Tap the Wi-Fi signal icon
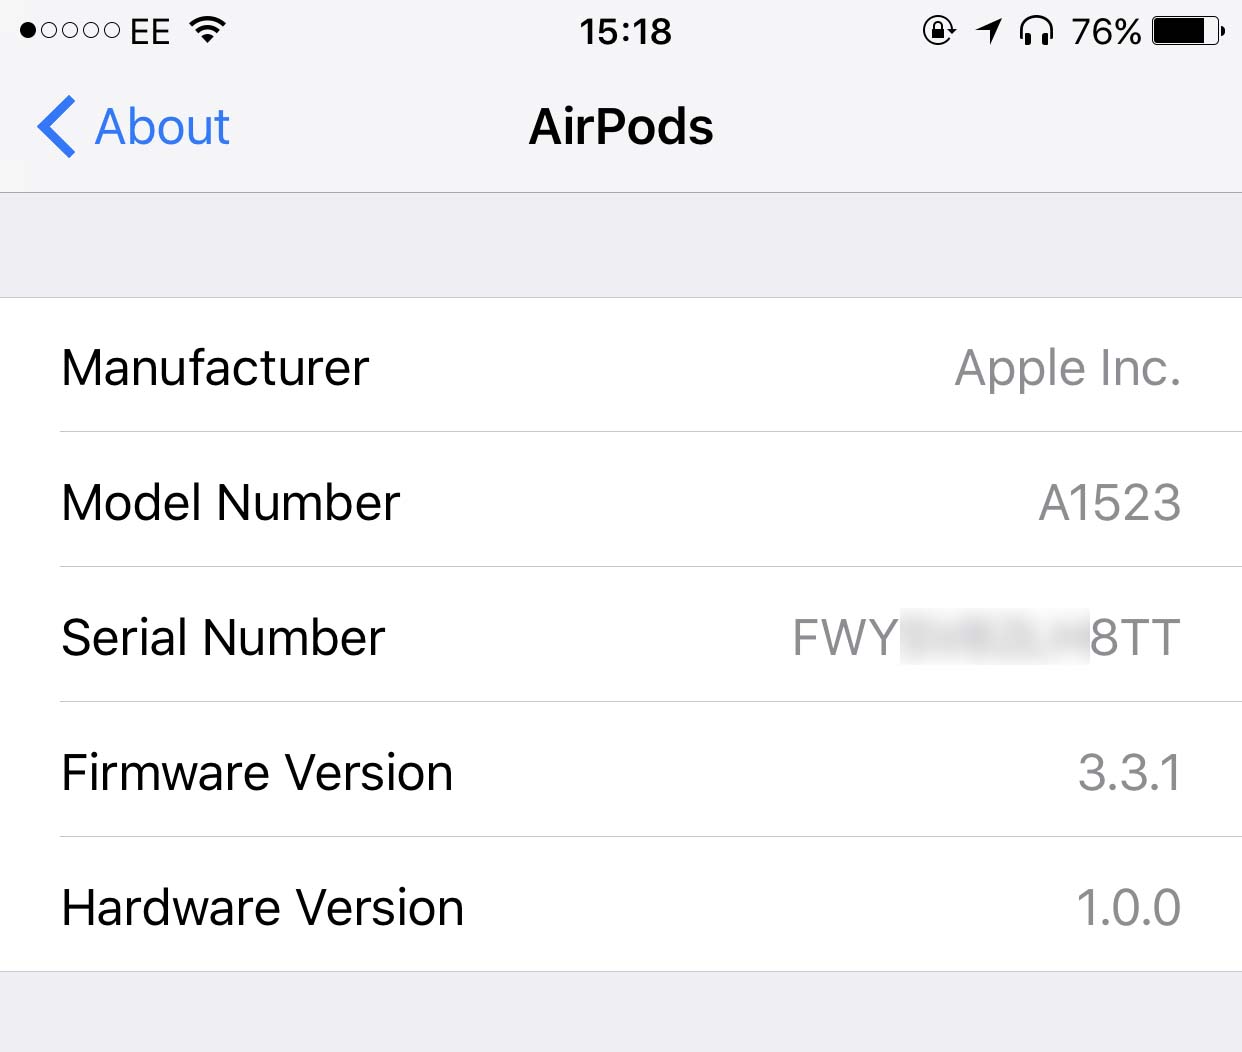The height and width of the screenshot is (1052, 1242). (x=208, y=31)
